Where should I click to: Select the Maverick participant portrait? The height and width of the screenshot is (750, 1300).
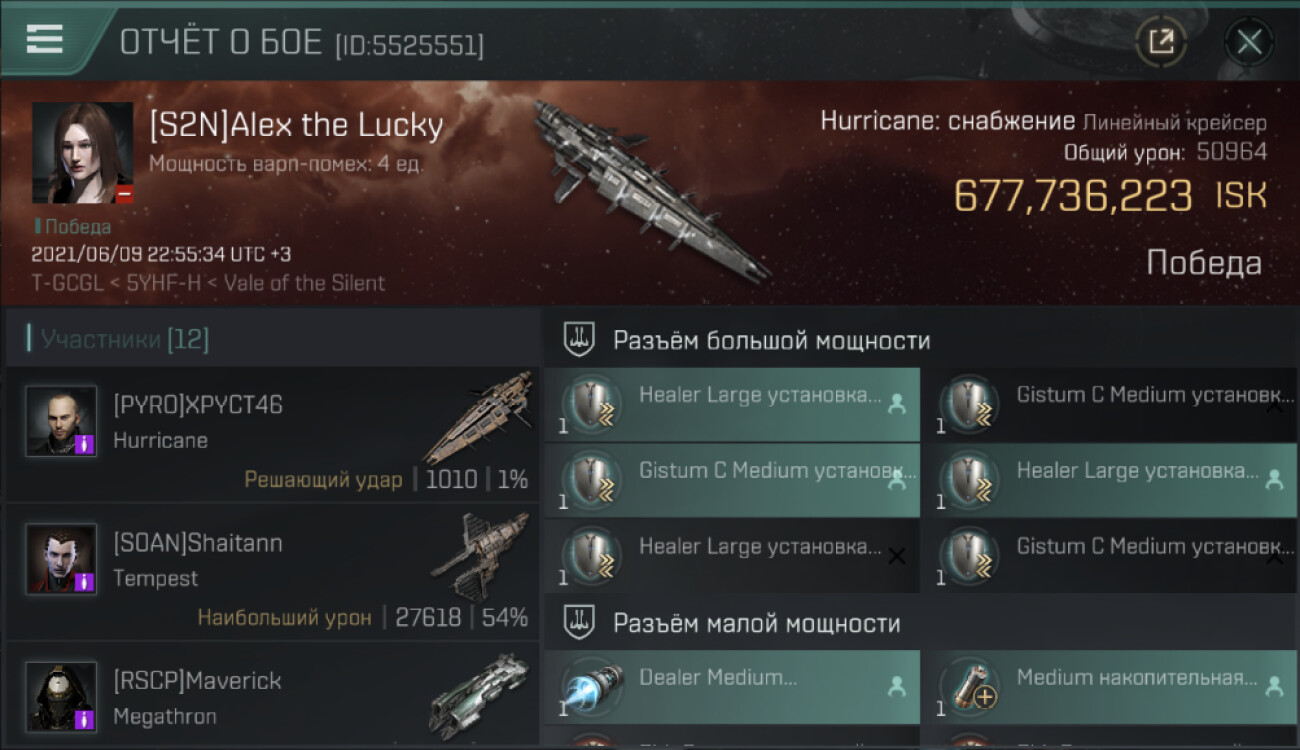point(61,696)
